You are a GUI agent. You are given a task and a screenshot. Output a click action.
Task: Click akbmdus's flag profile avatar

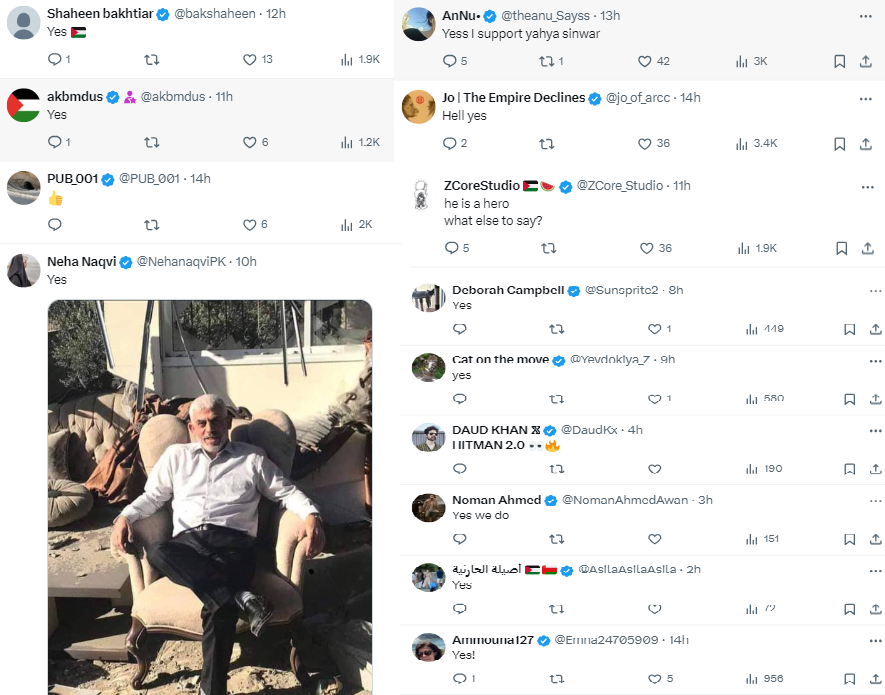[x=24, y=105]
